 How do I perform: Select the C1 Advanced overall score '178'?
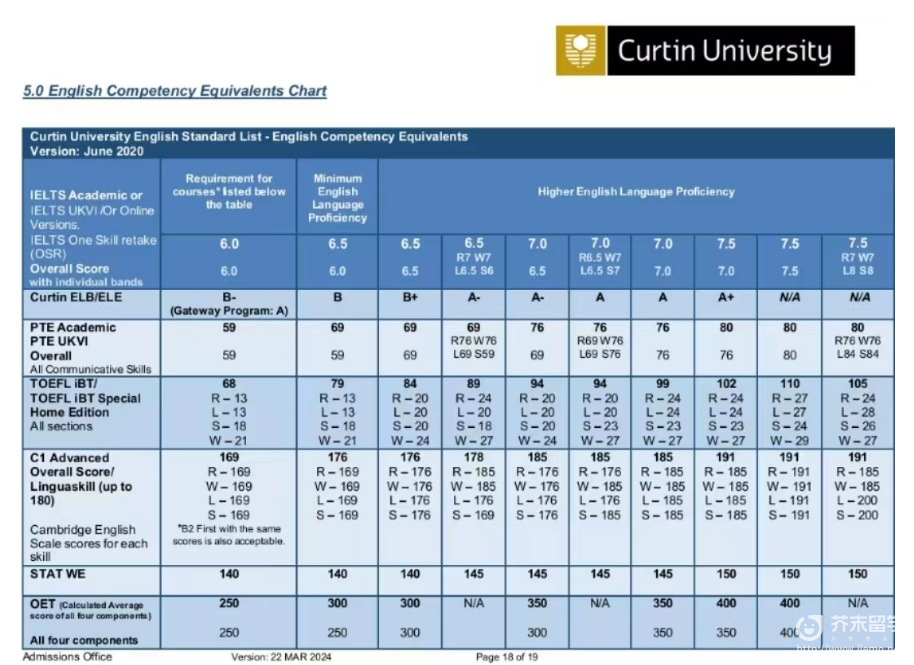pyautogui.click(x=473, y=458)
